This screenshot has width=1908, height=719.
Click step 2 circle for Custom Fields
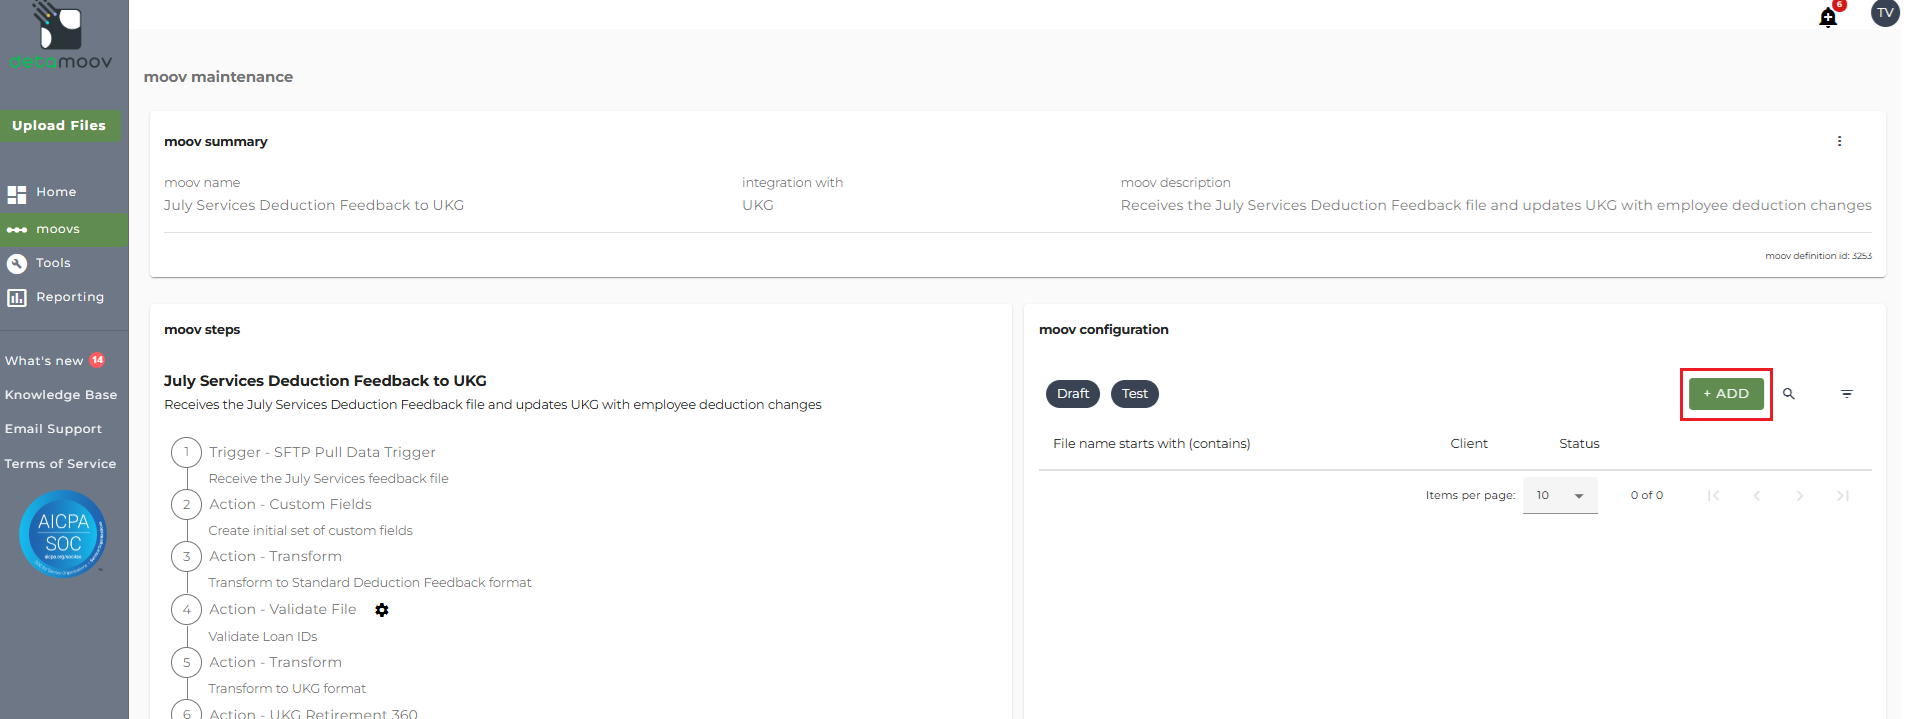pyautogui.click(x=186, y=504)
